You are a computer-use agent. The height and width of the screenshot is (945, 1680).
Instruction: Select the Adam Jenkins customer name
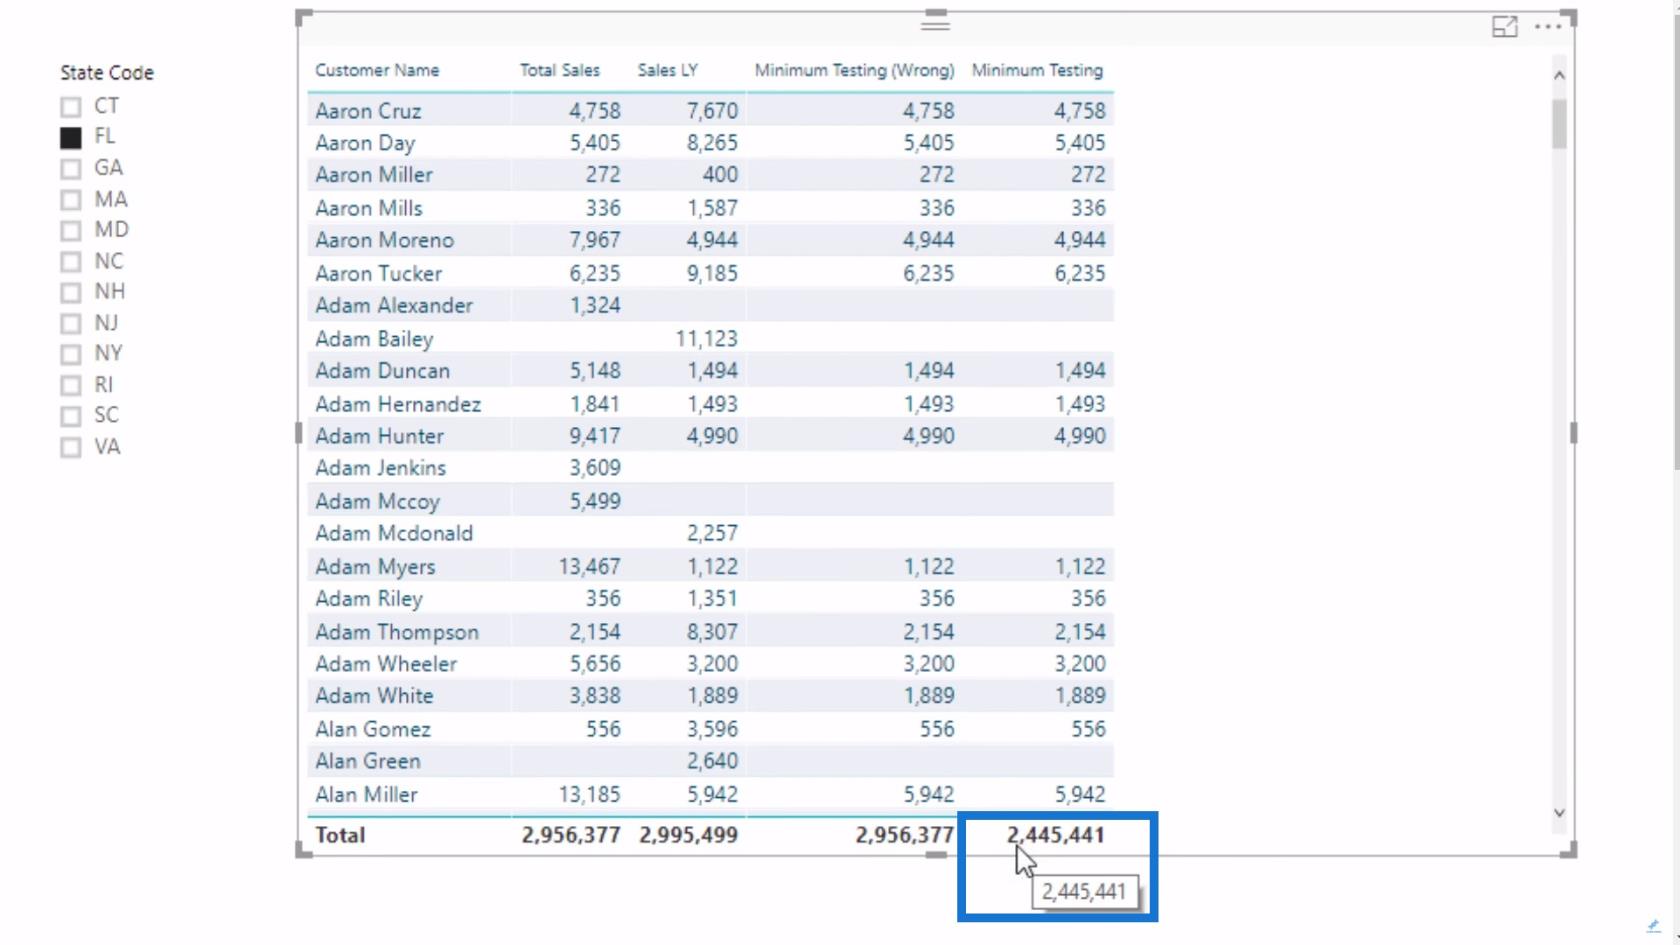(x=380, y=468)
